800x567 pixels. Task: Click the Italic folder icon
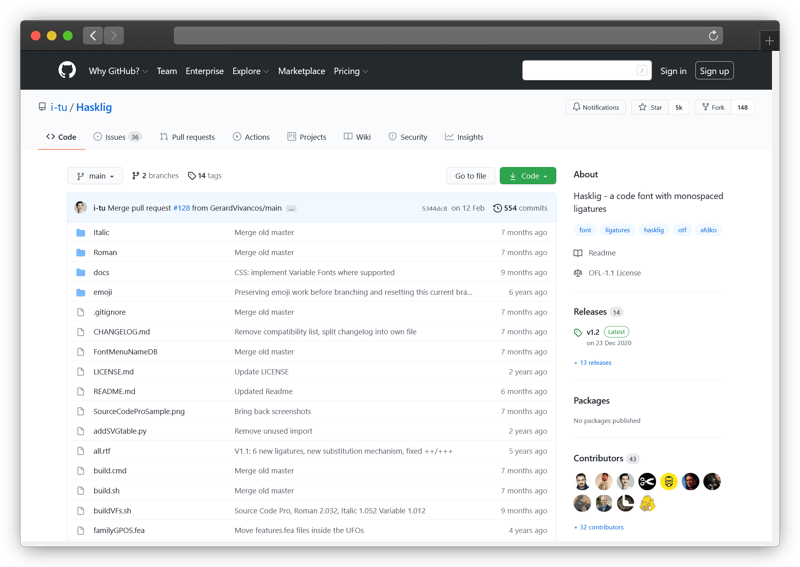tap(81, 233)
